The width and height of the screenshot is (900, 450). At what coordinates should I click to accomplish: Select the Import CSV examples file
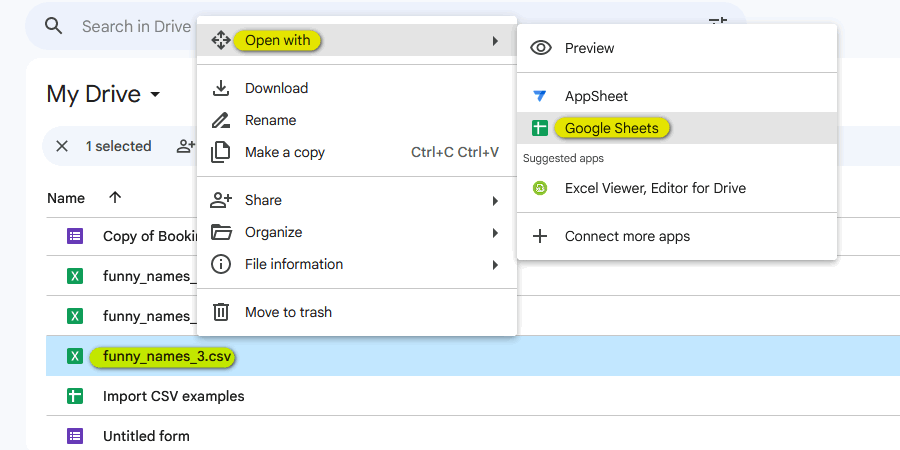[473, 396]
